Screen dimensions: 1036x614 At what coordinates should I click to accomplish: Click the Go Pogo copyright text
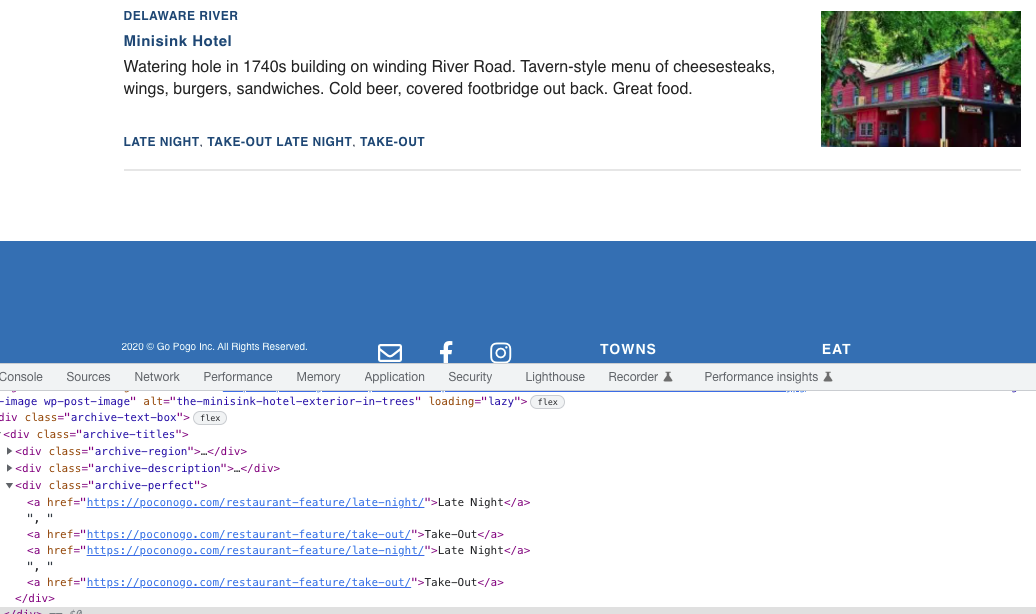point(214,346)
